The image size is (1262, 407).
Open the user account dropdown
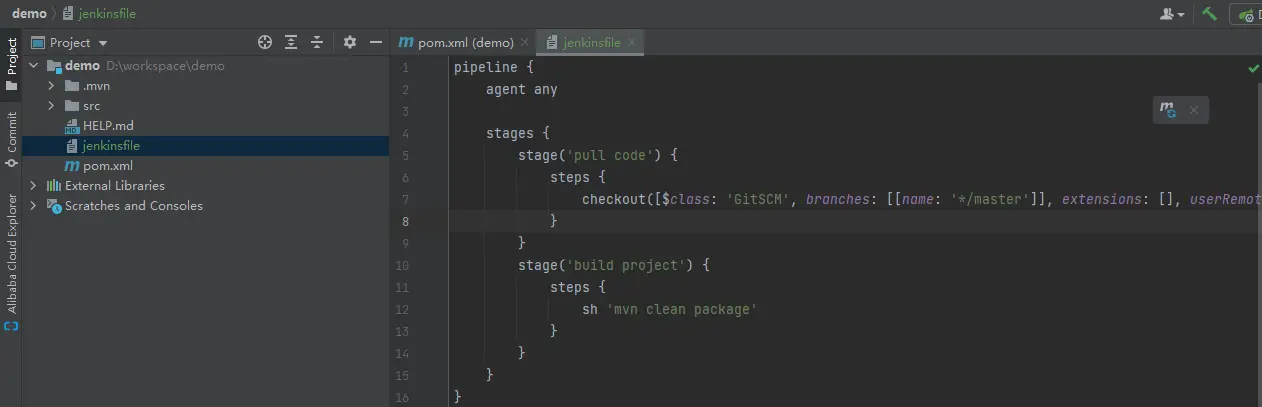(x=1172, y=14)
